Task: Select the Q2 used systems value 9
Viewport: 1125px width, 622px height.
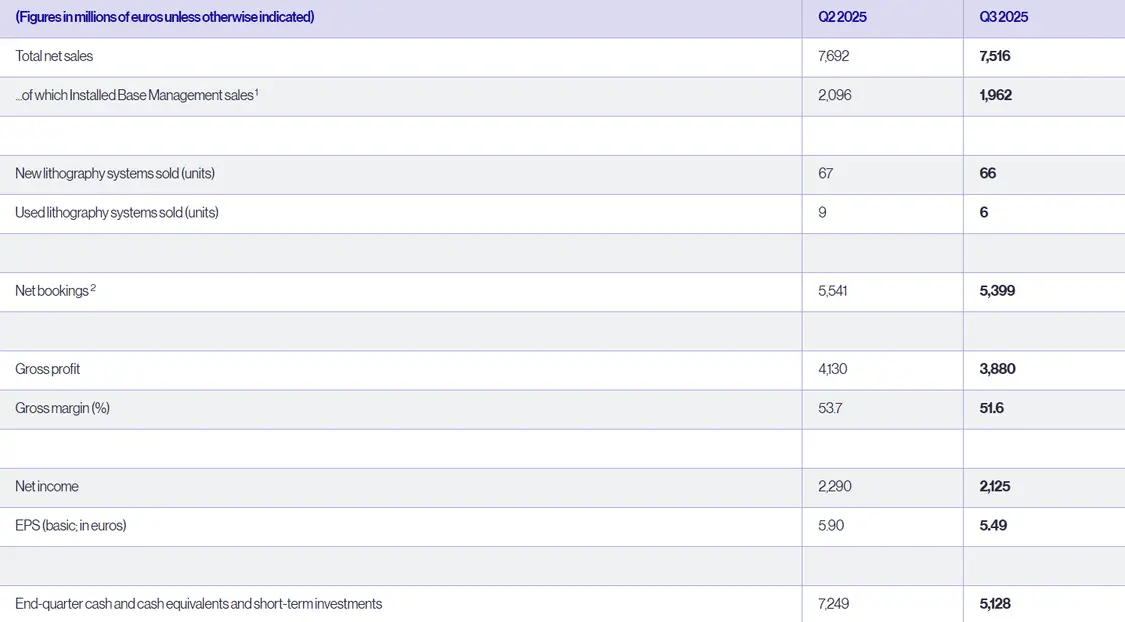Action: 822,212
